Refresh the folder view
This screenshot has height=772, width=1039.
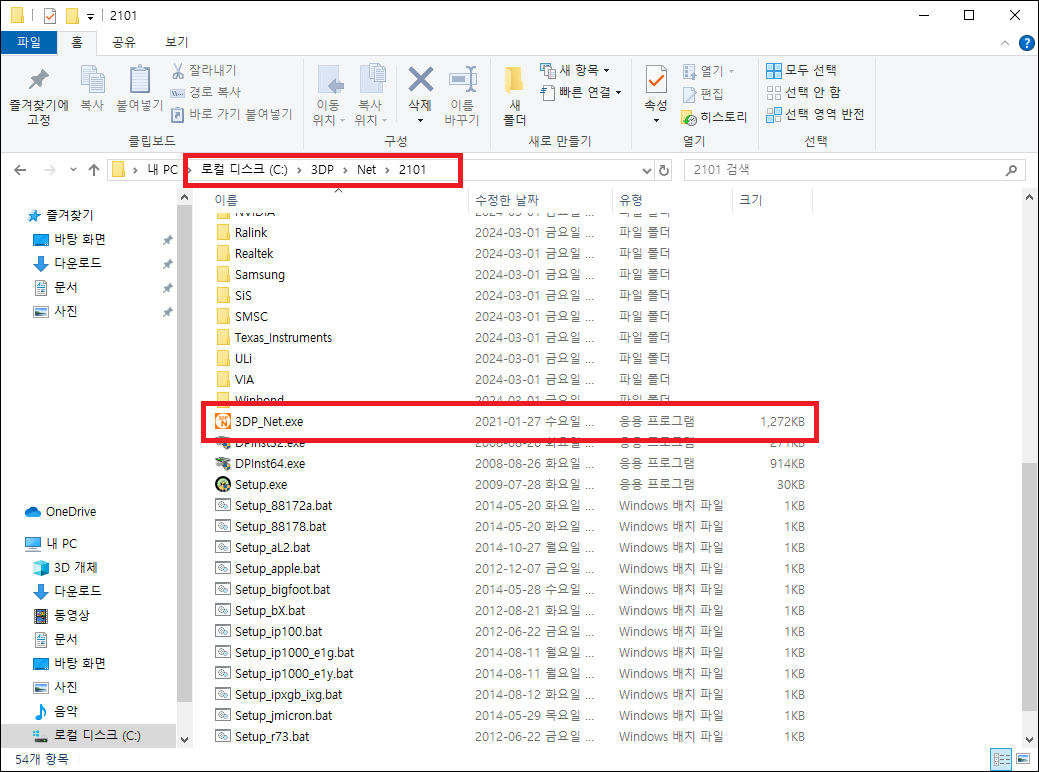click(x=663, y=170)
